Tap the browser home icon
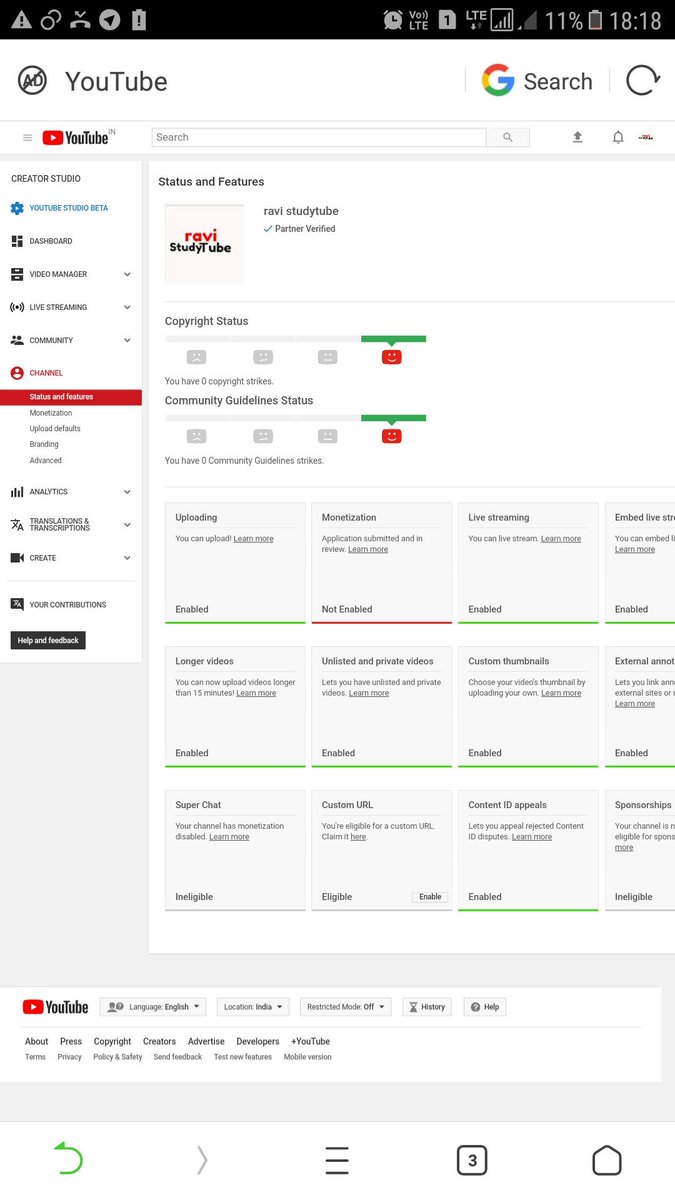The width and height of the screenshot is (675, 1200). coord(607,1160)
